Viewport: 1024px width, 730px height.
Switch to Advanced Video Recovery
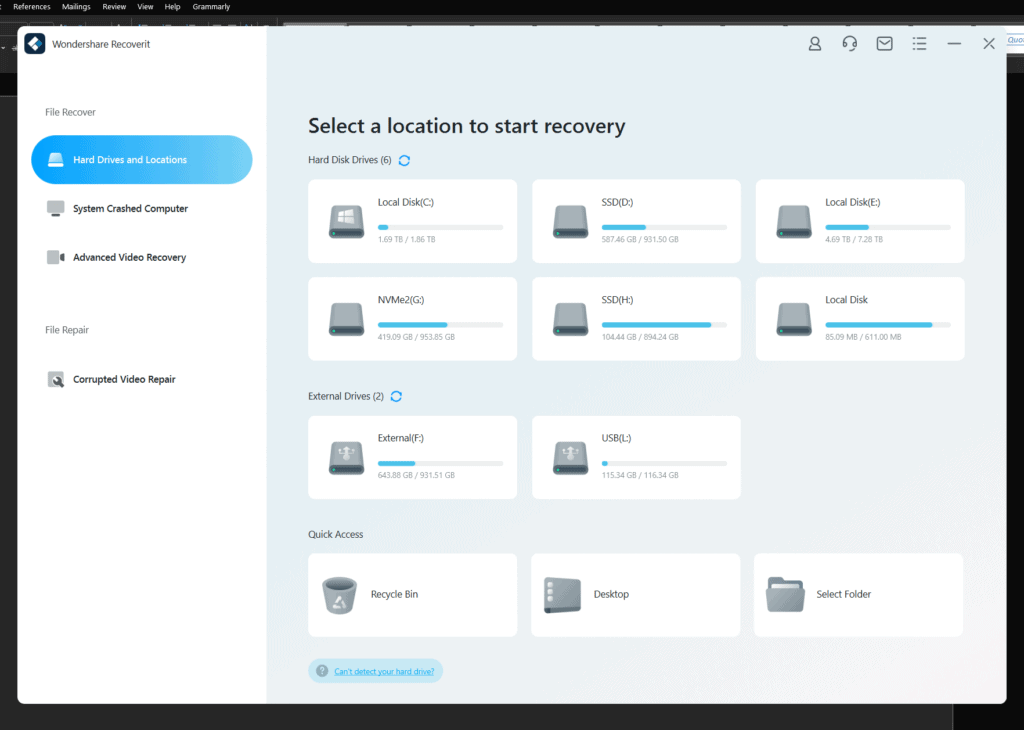click(129, 258)
